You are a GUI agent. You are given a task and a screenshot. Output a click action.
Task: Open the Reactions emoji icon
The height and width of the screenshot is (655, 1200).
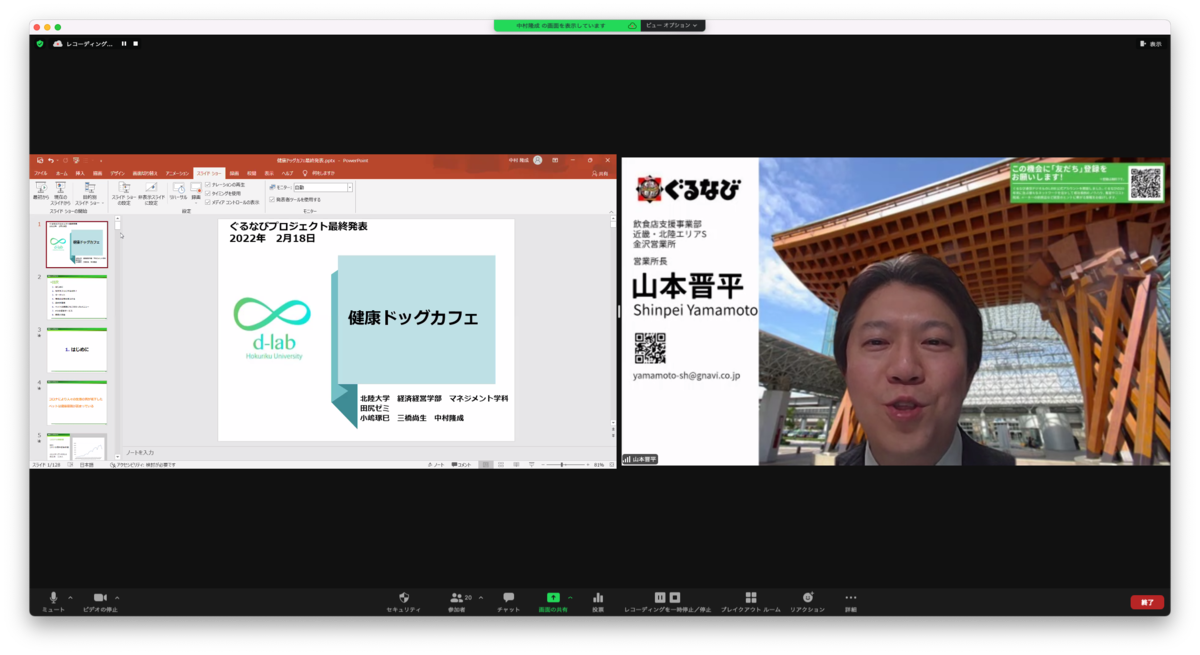[807, 598]
